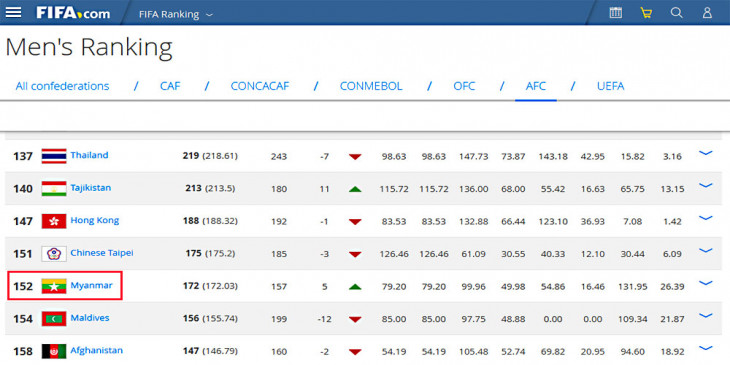This screenshot has width=730, height=365.
Task: Click Maldives' value 109.34
Action: 634,319
